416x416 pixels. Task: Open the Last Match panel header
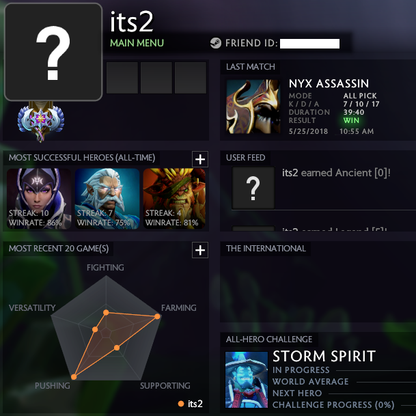tap(250, 67)
